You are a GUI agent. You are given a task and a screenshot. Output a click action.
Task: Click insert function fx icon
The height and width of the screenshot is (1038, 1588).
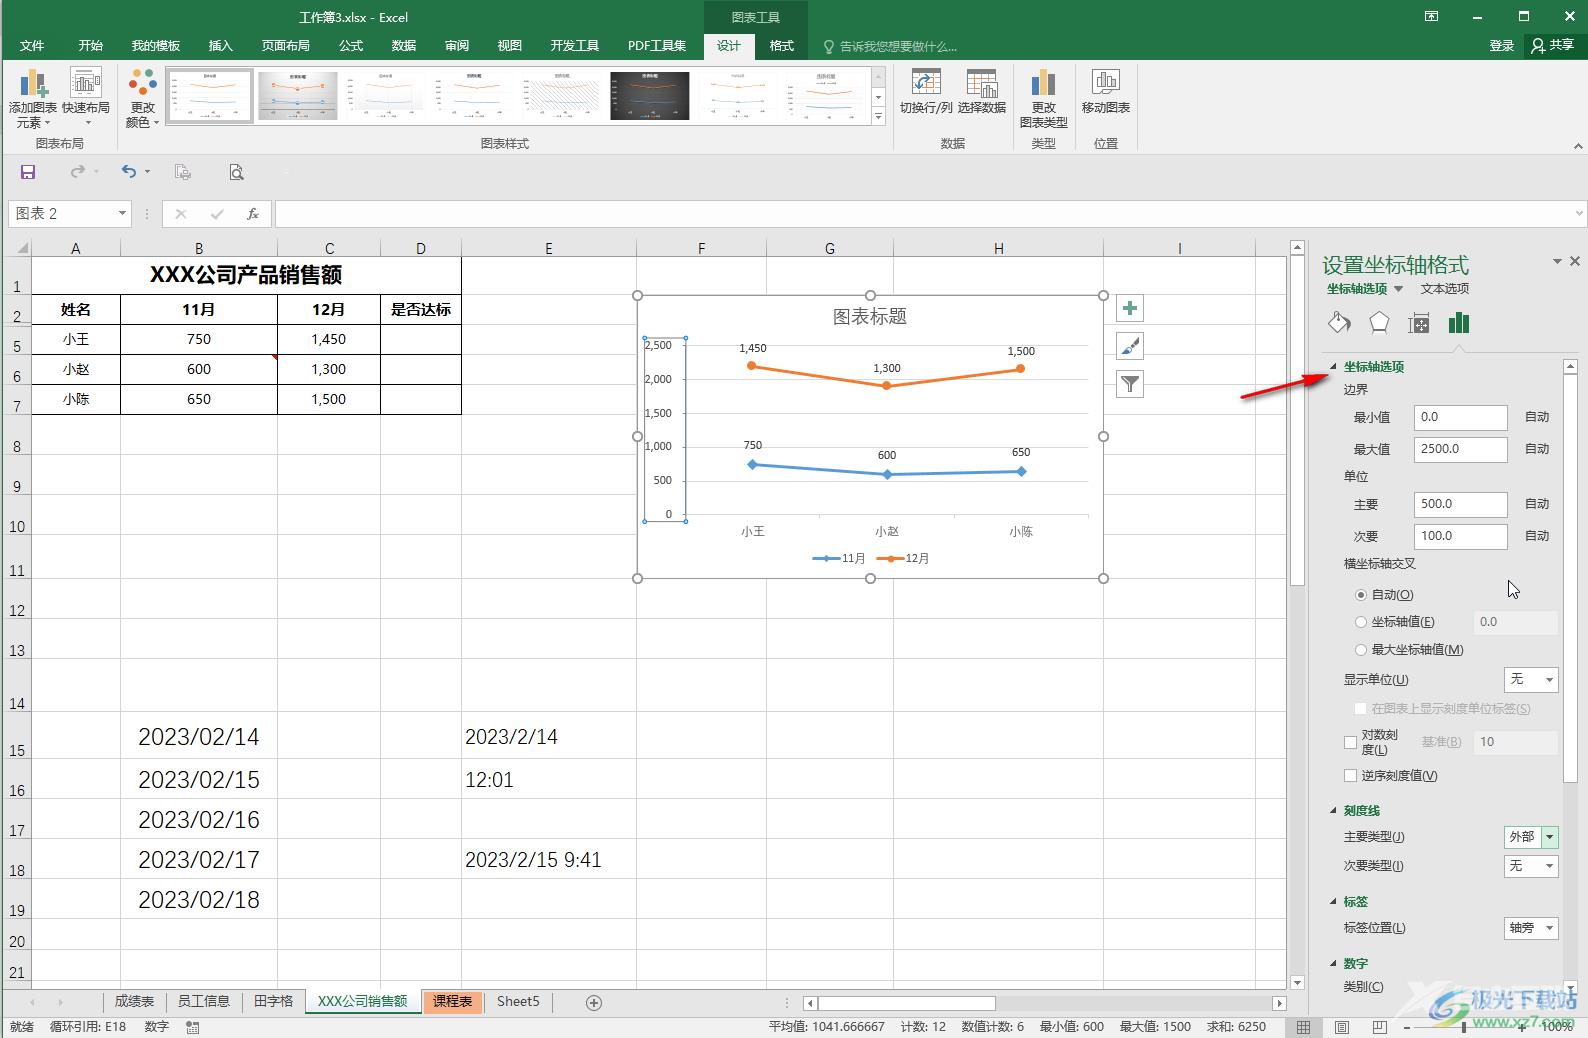tap(253, 213)
